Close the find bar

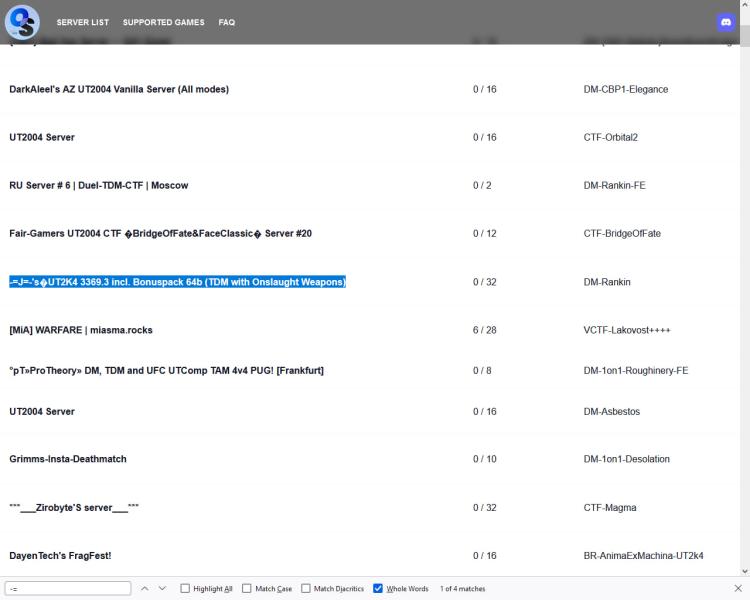738,588
